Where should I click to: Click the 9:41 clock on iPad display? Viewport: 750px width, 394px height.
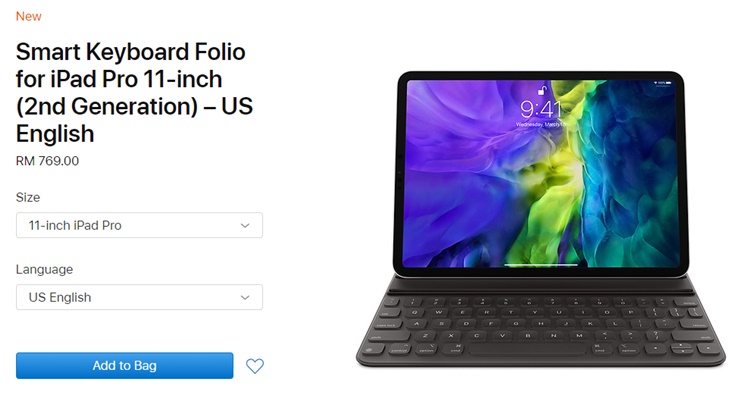click(x=541, y=109)
